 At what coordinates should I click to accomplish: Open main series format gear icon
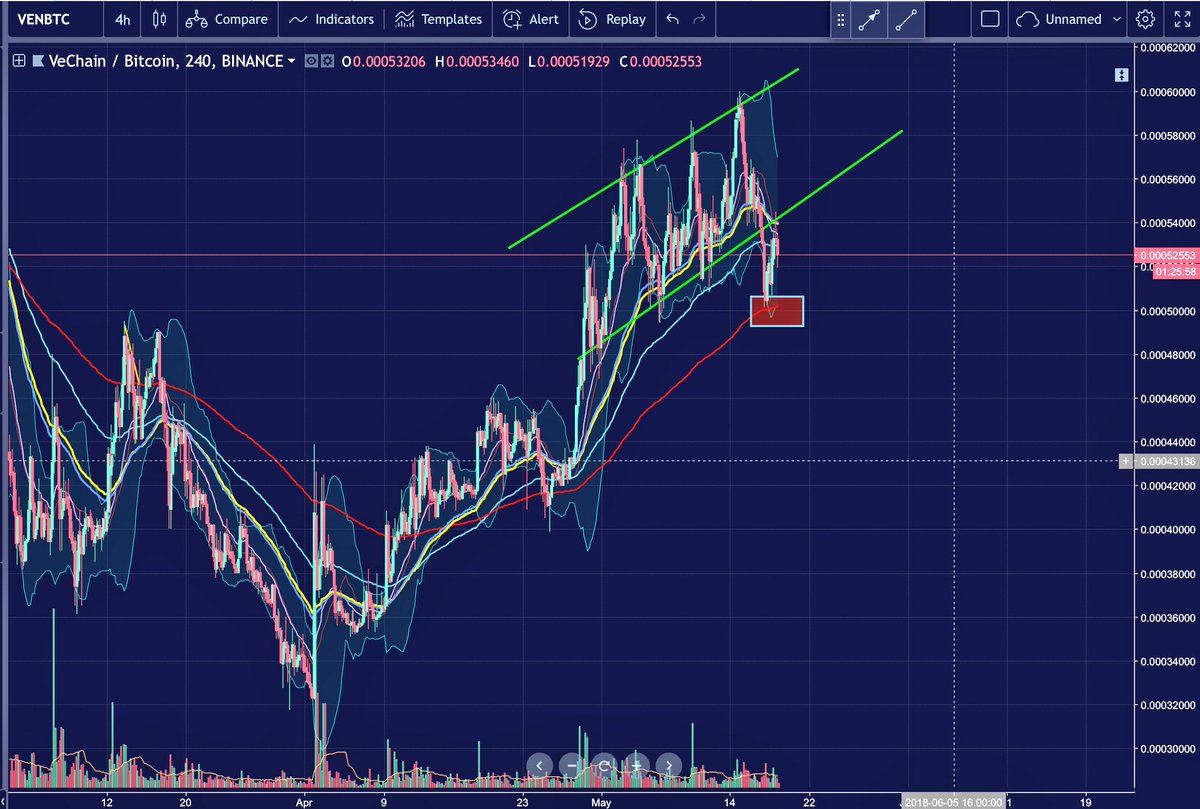coord(326,62)
